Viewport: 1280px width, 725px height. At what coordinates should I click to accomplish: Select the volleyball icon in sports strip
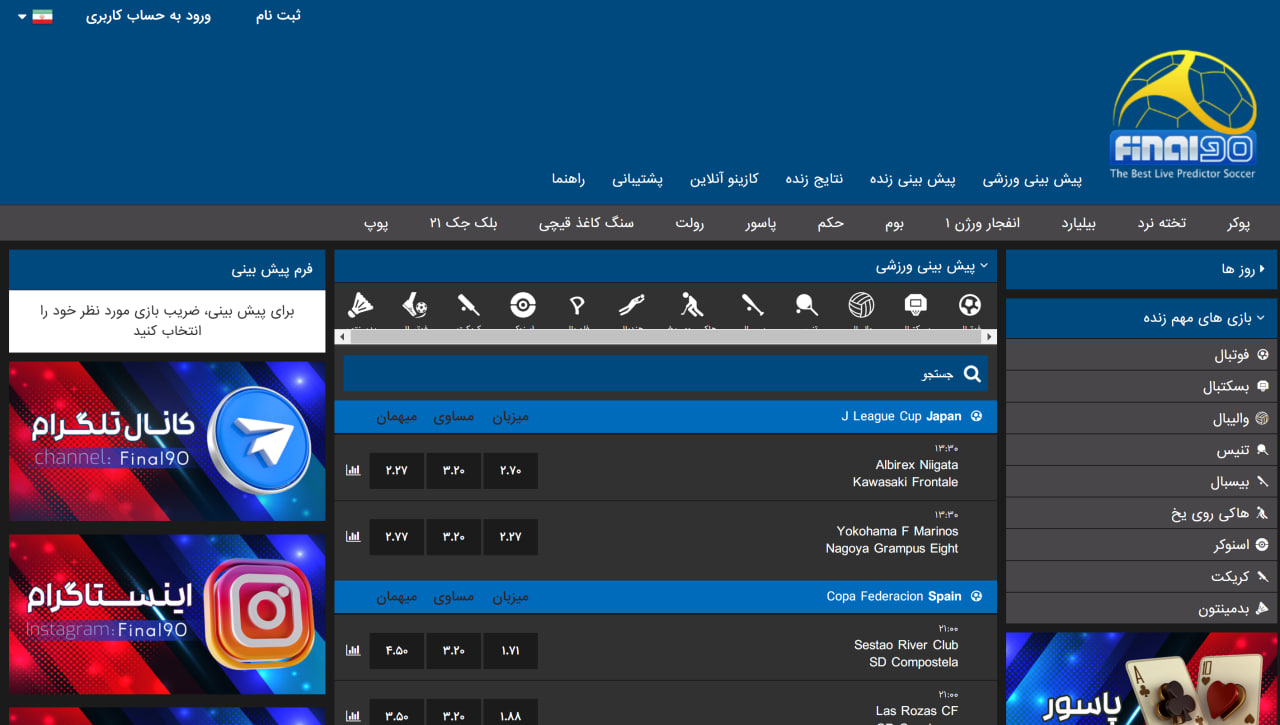861,305
